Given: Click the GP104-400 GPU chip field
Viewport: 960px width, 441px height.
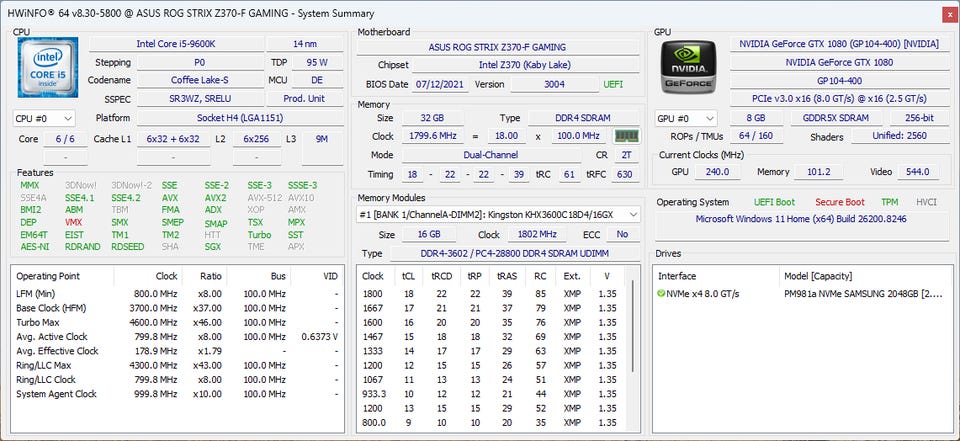Looking at the screenshot, I should click(839, 81).
